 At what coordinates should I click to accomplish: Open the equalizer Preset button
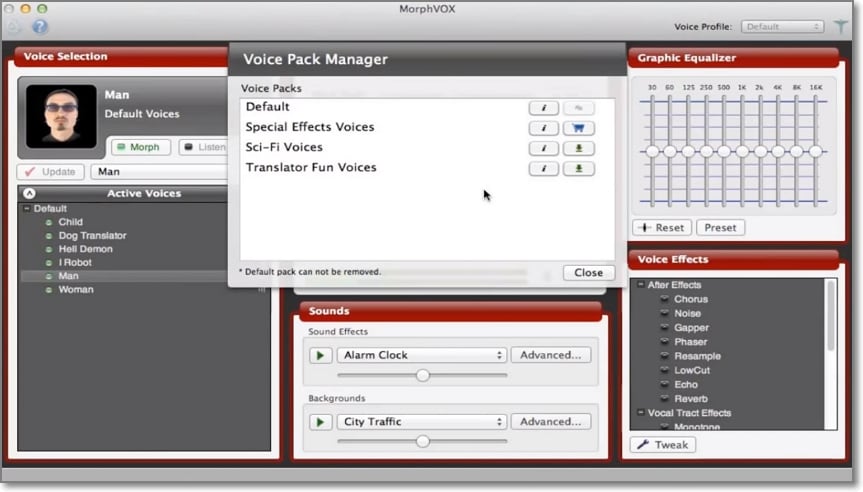[x=720, y=228]
